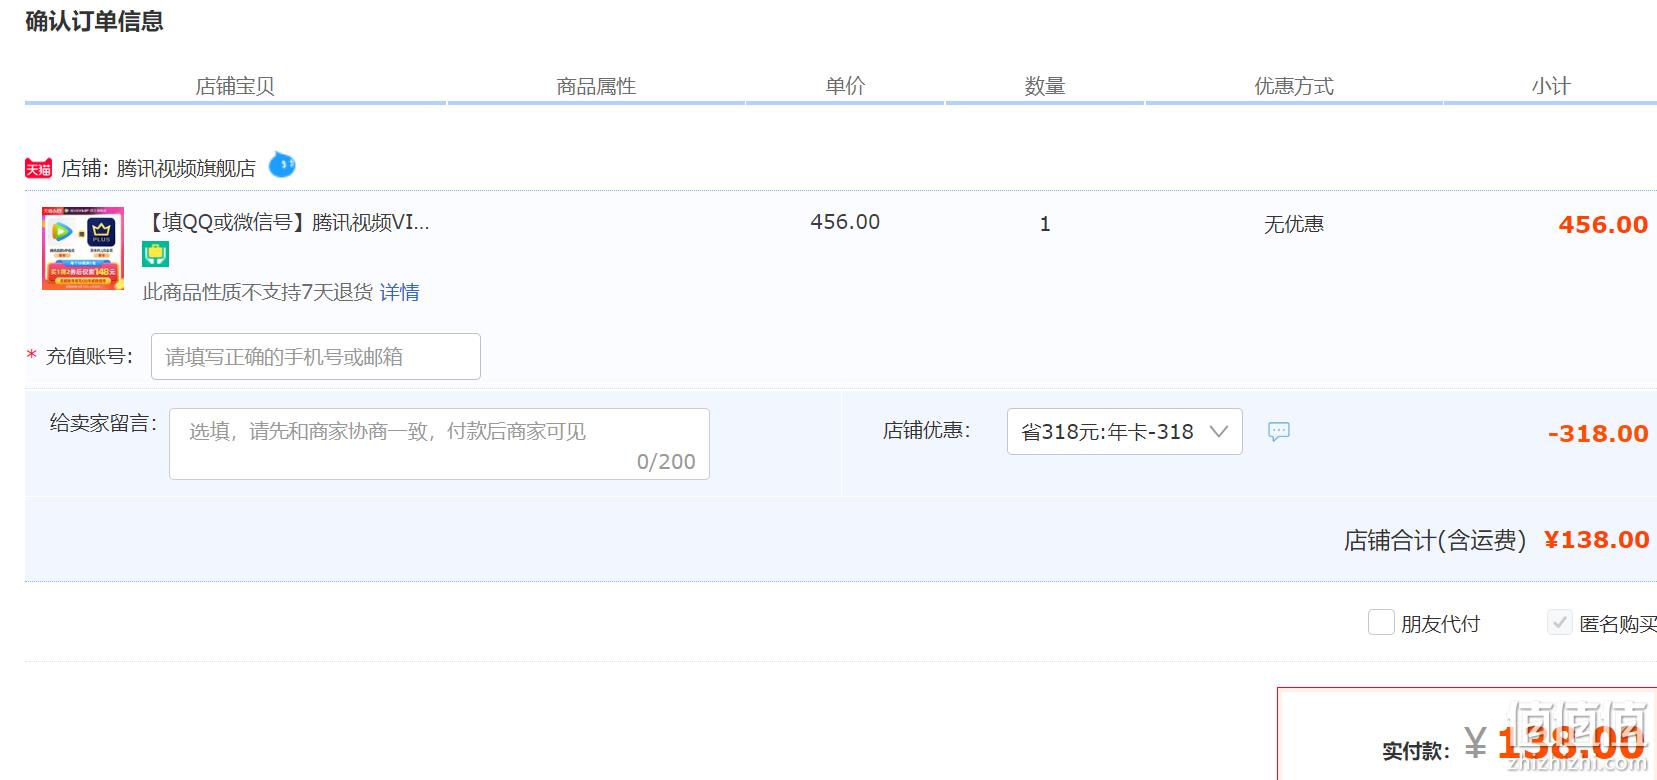The width and height of the screenshot is (1657, 780).
Task: Click the 确认订单信息 heading
Action: [x=94, y=21]
